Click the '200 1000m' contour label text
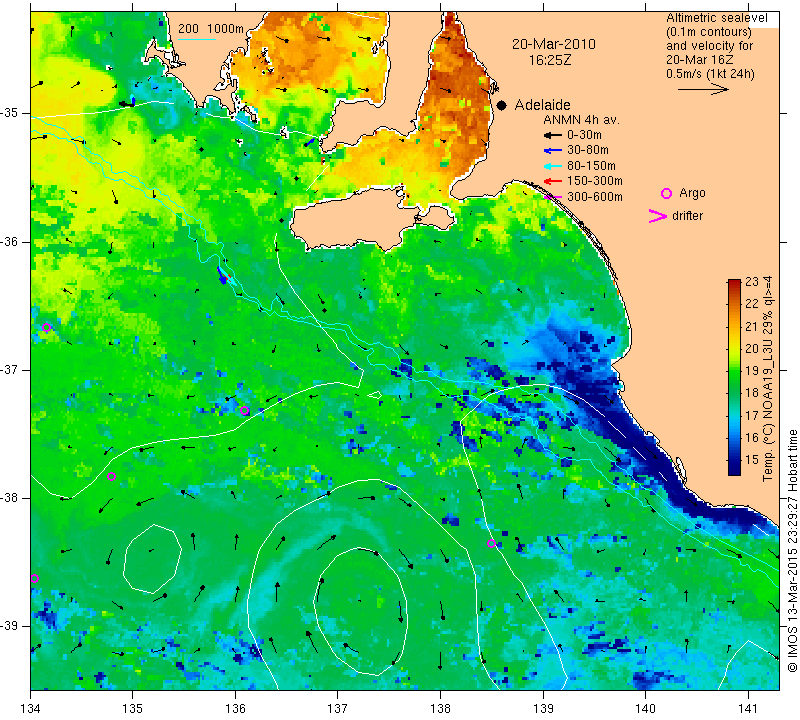The width and height of the screenshot is (800, 720). [x=211, y=29]
